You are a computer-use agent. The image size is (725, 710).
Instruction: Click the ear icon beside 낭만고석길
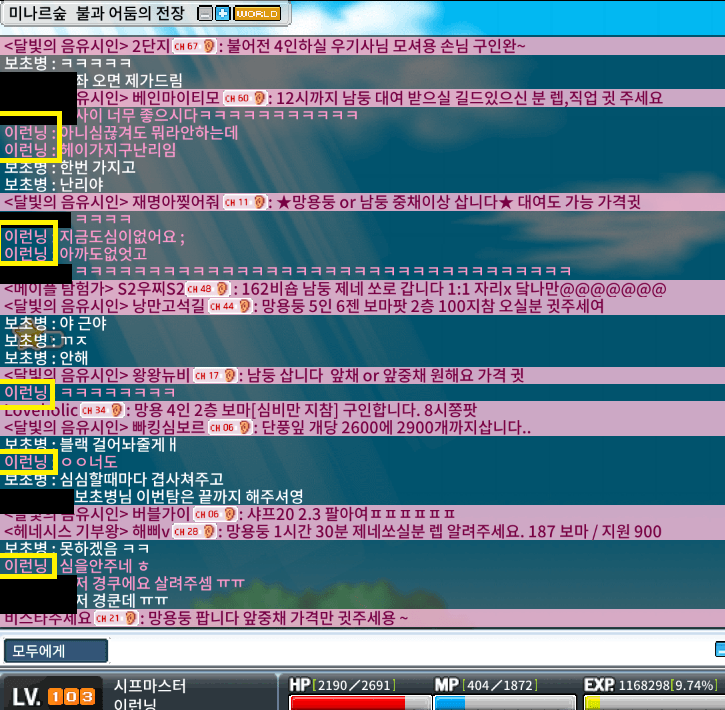coord(246,306)
